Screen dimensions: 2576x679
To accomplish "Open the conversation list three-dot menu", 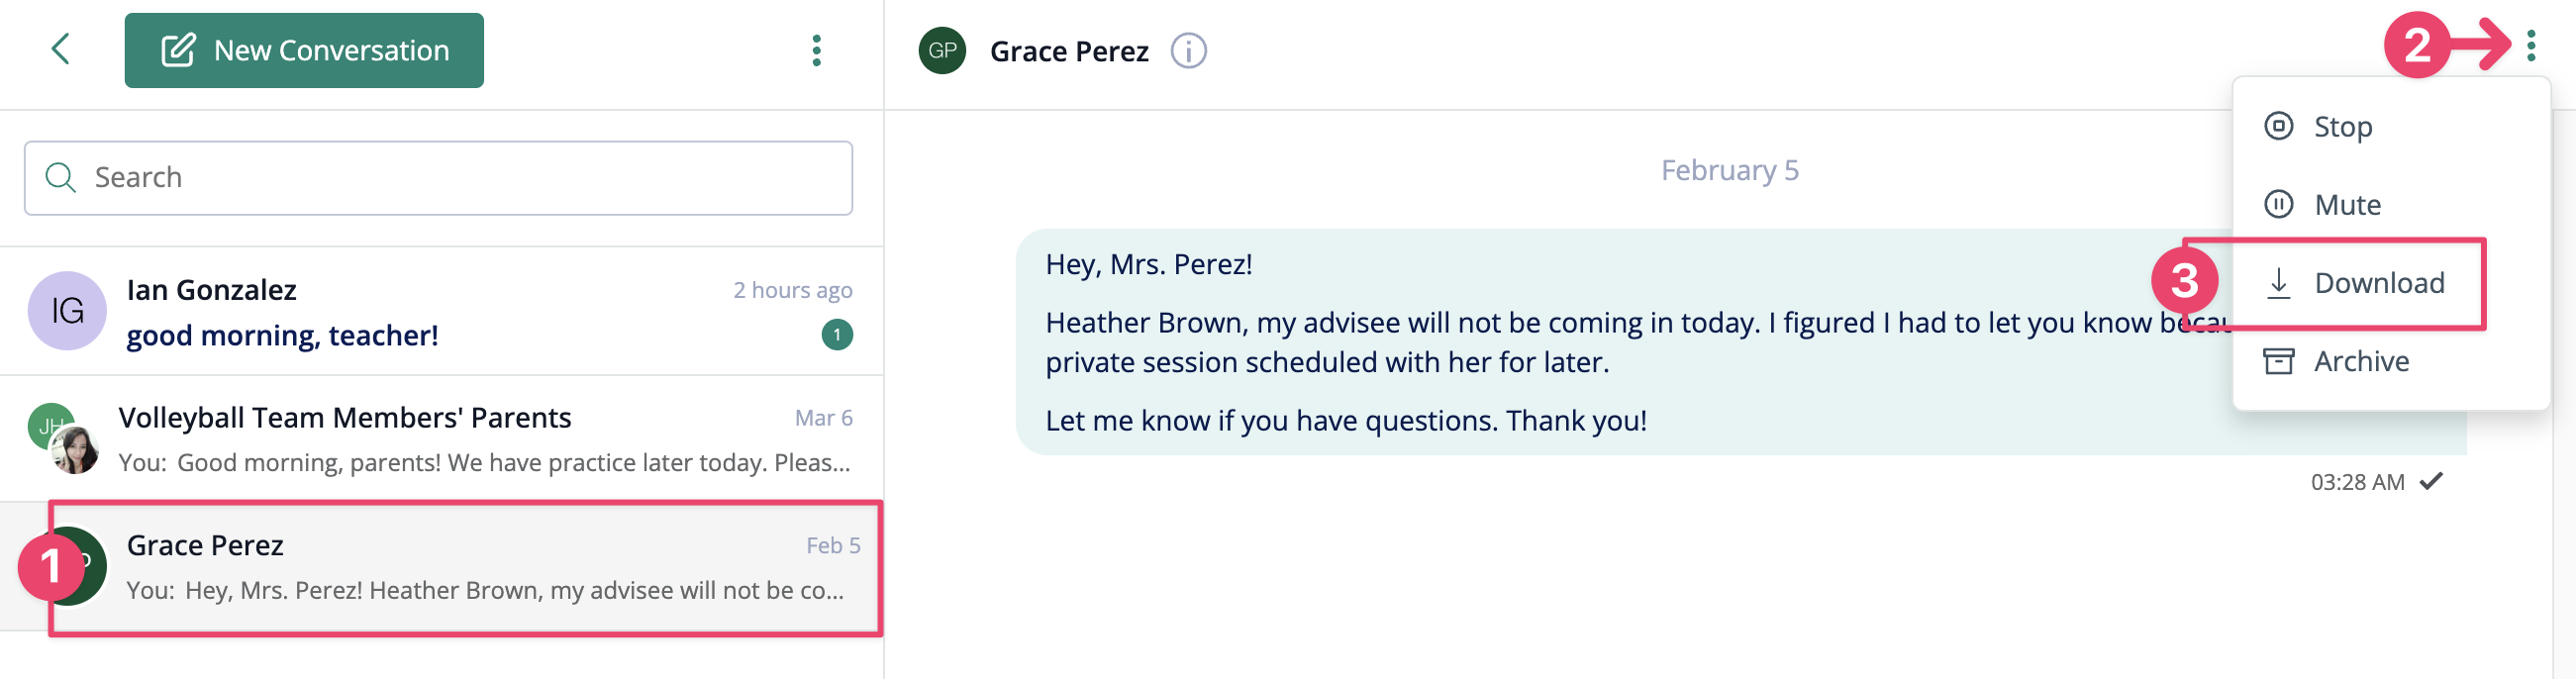I will click(x=816, y=50).
